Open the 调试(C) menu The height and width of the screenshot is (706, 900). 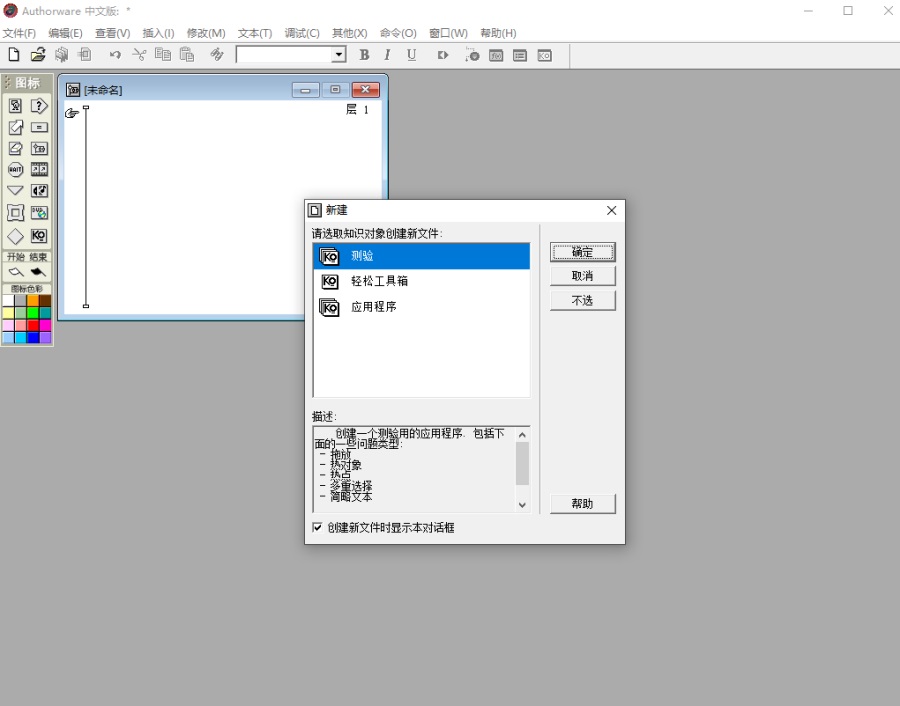click(302, 33)
